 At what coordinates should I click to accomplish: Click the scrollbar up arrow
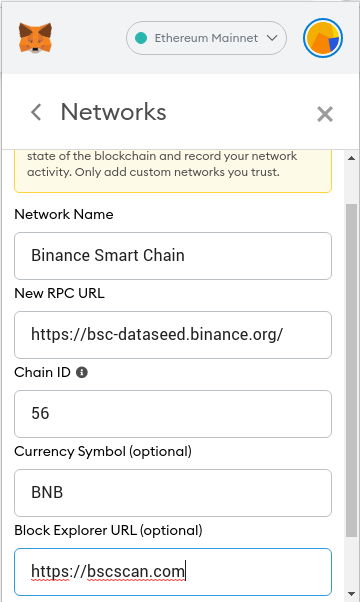coord(351,158)
